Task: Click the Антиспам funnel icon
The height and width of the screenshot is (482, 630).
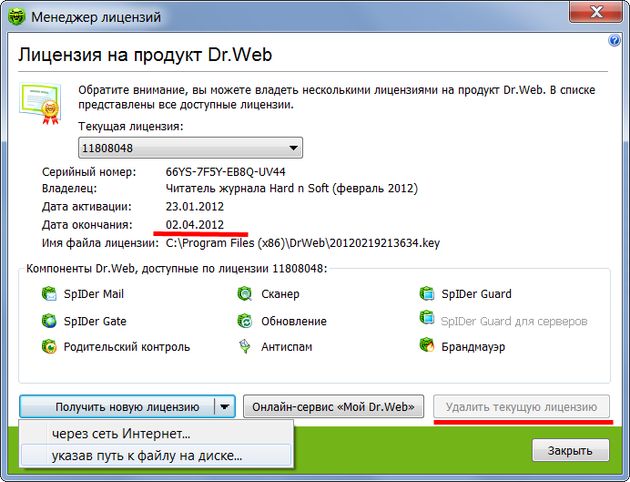Action: point(245,347)
